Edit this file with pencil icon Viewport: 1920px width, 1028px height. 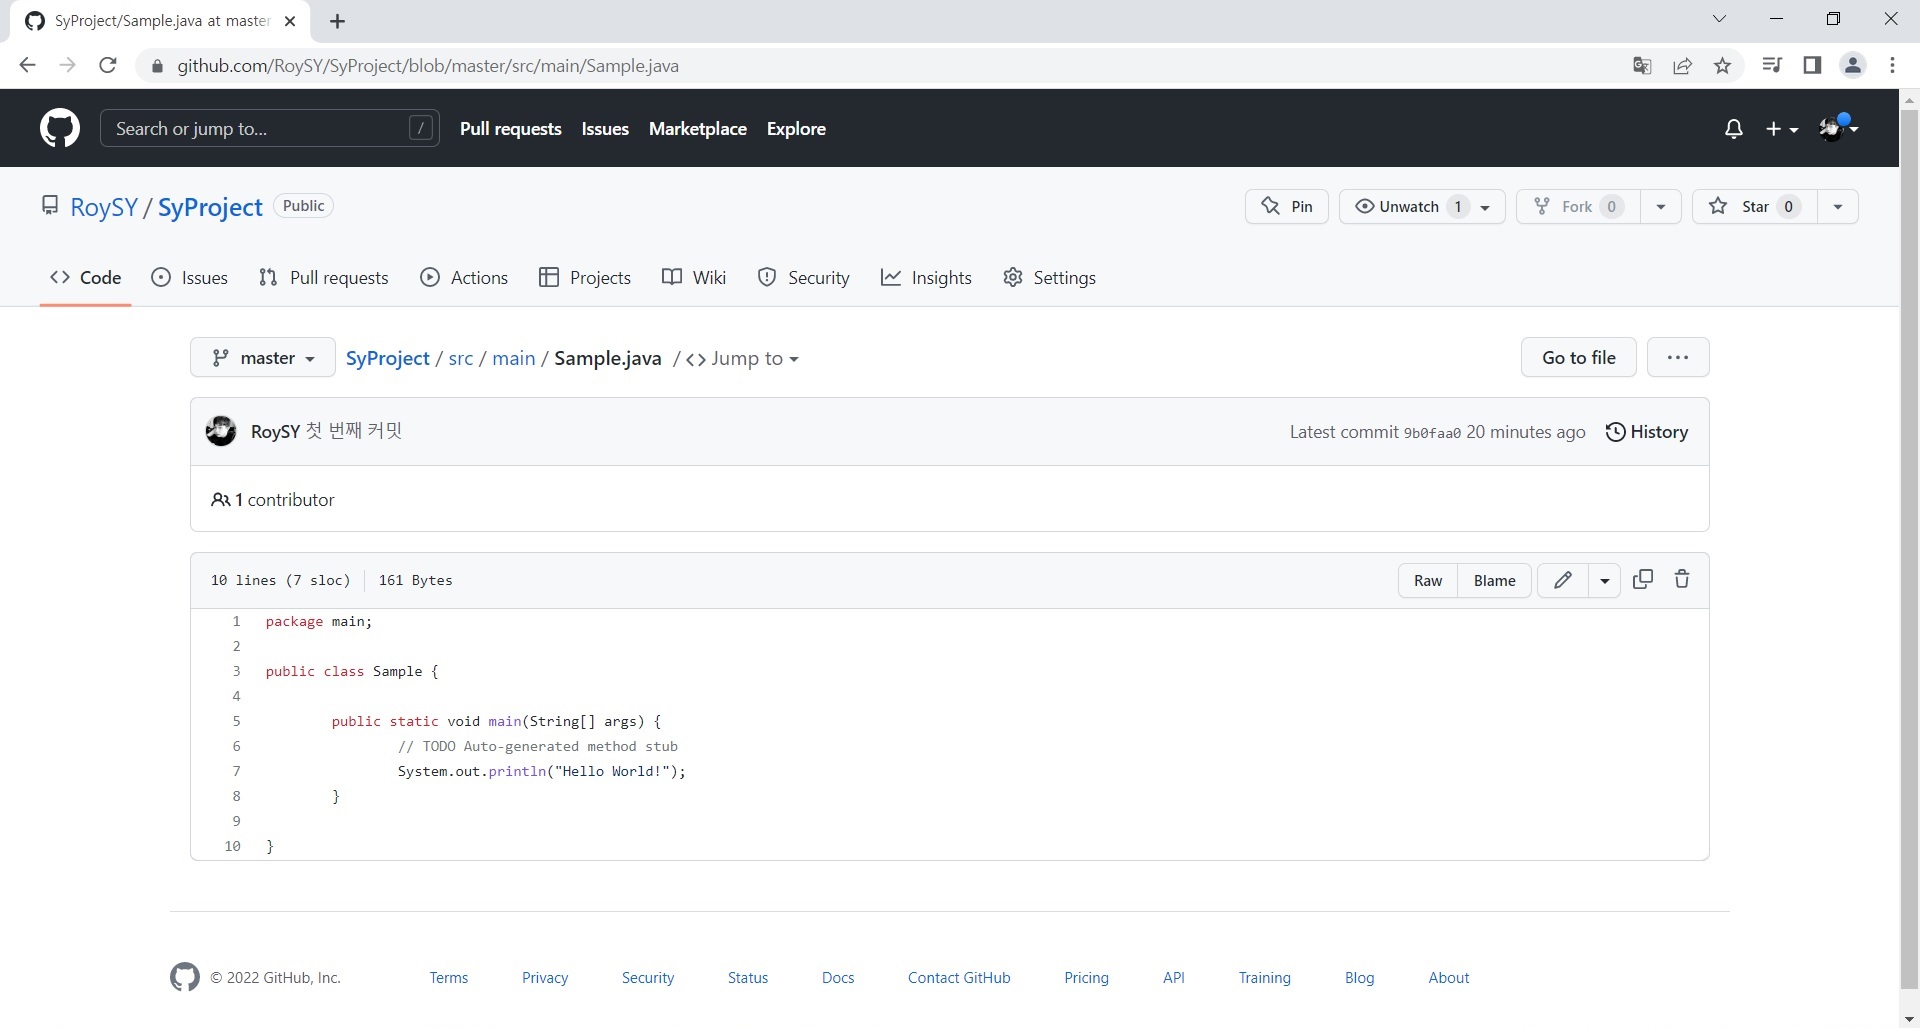(x=1563, y=580)
